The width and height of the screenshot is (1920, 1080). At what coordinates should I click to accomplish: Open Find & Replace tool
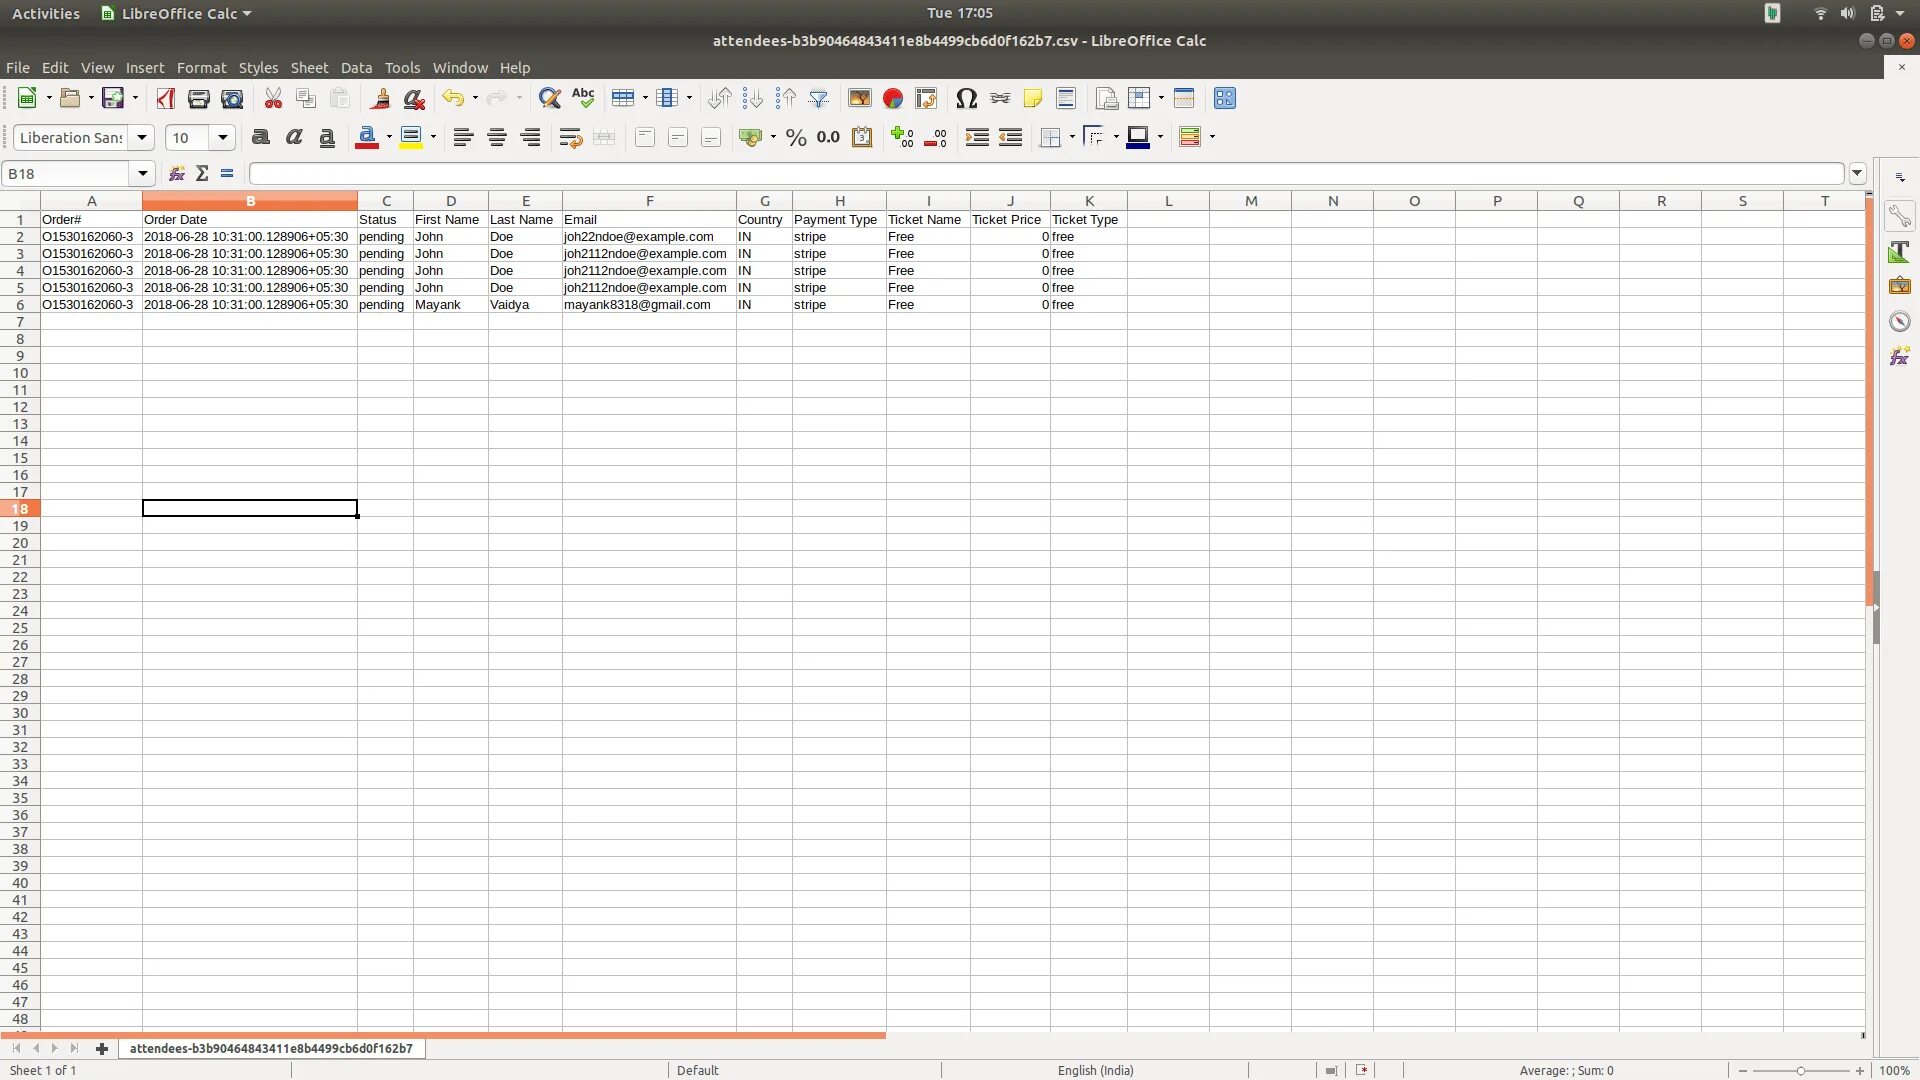549,98
